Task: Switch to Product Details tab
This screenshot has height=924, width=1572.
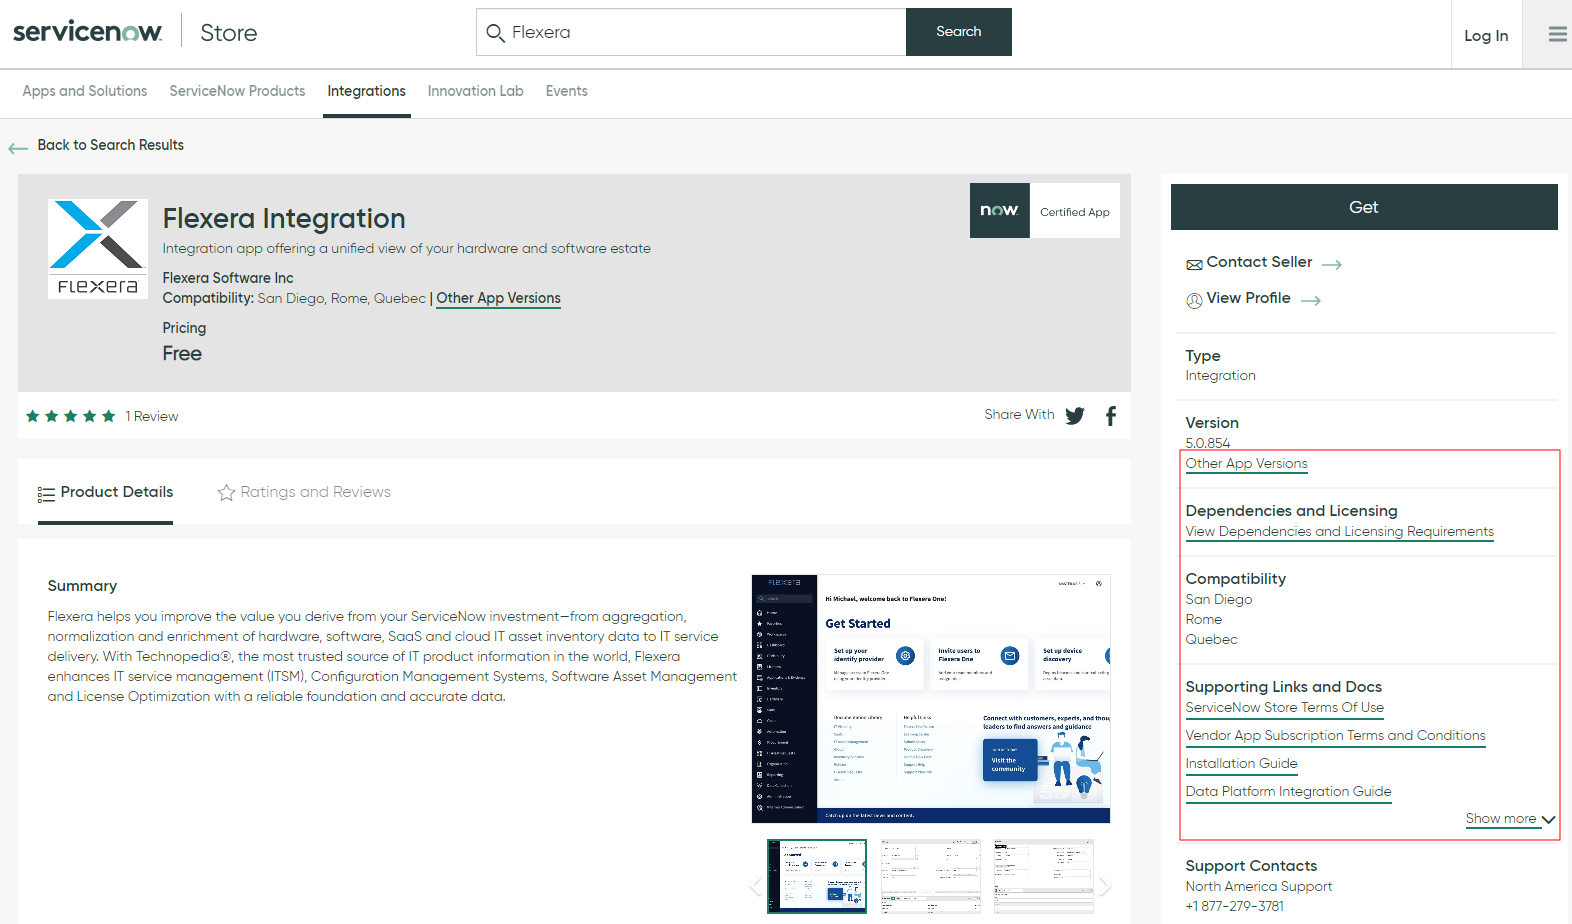Action: [105, 492]
